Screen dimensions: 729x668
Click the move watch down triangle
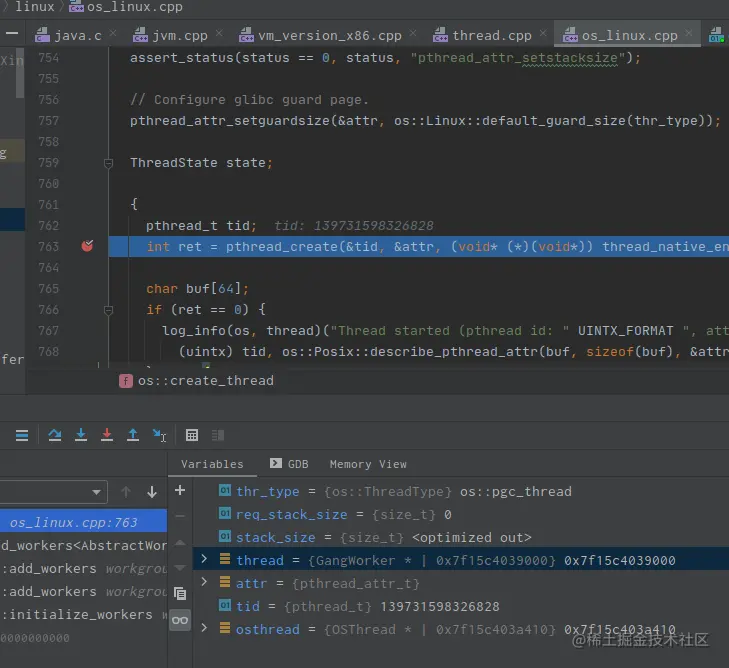(x=180, y=568)
